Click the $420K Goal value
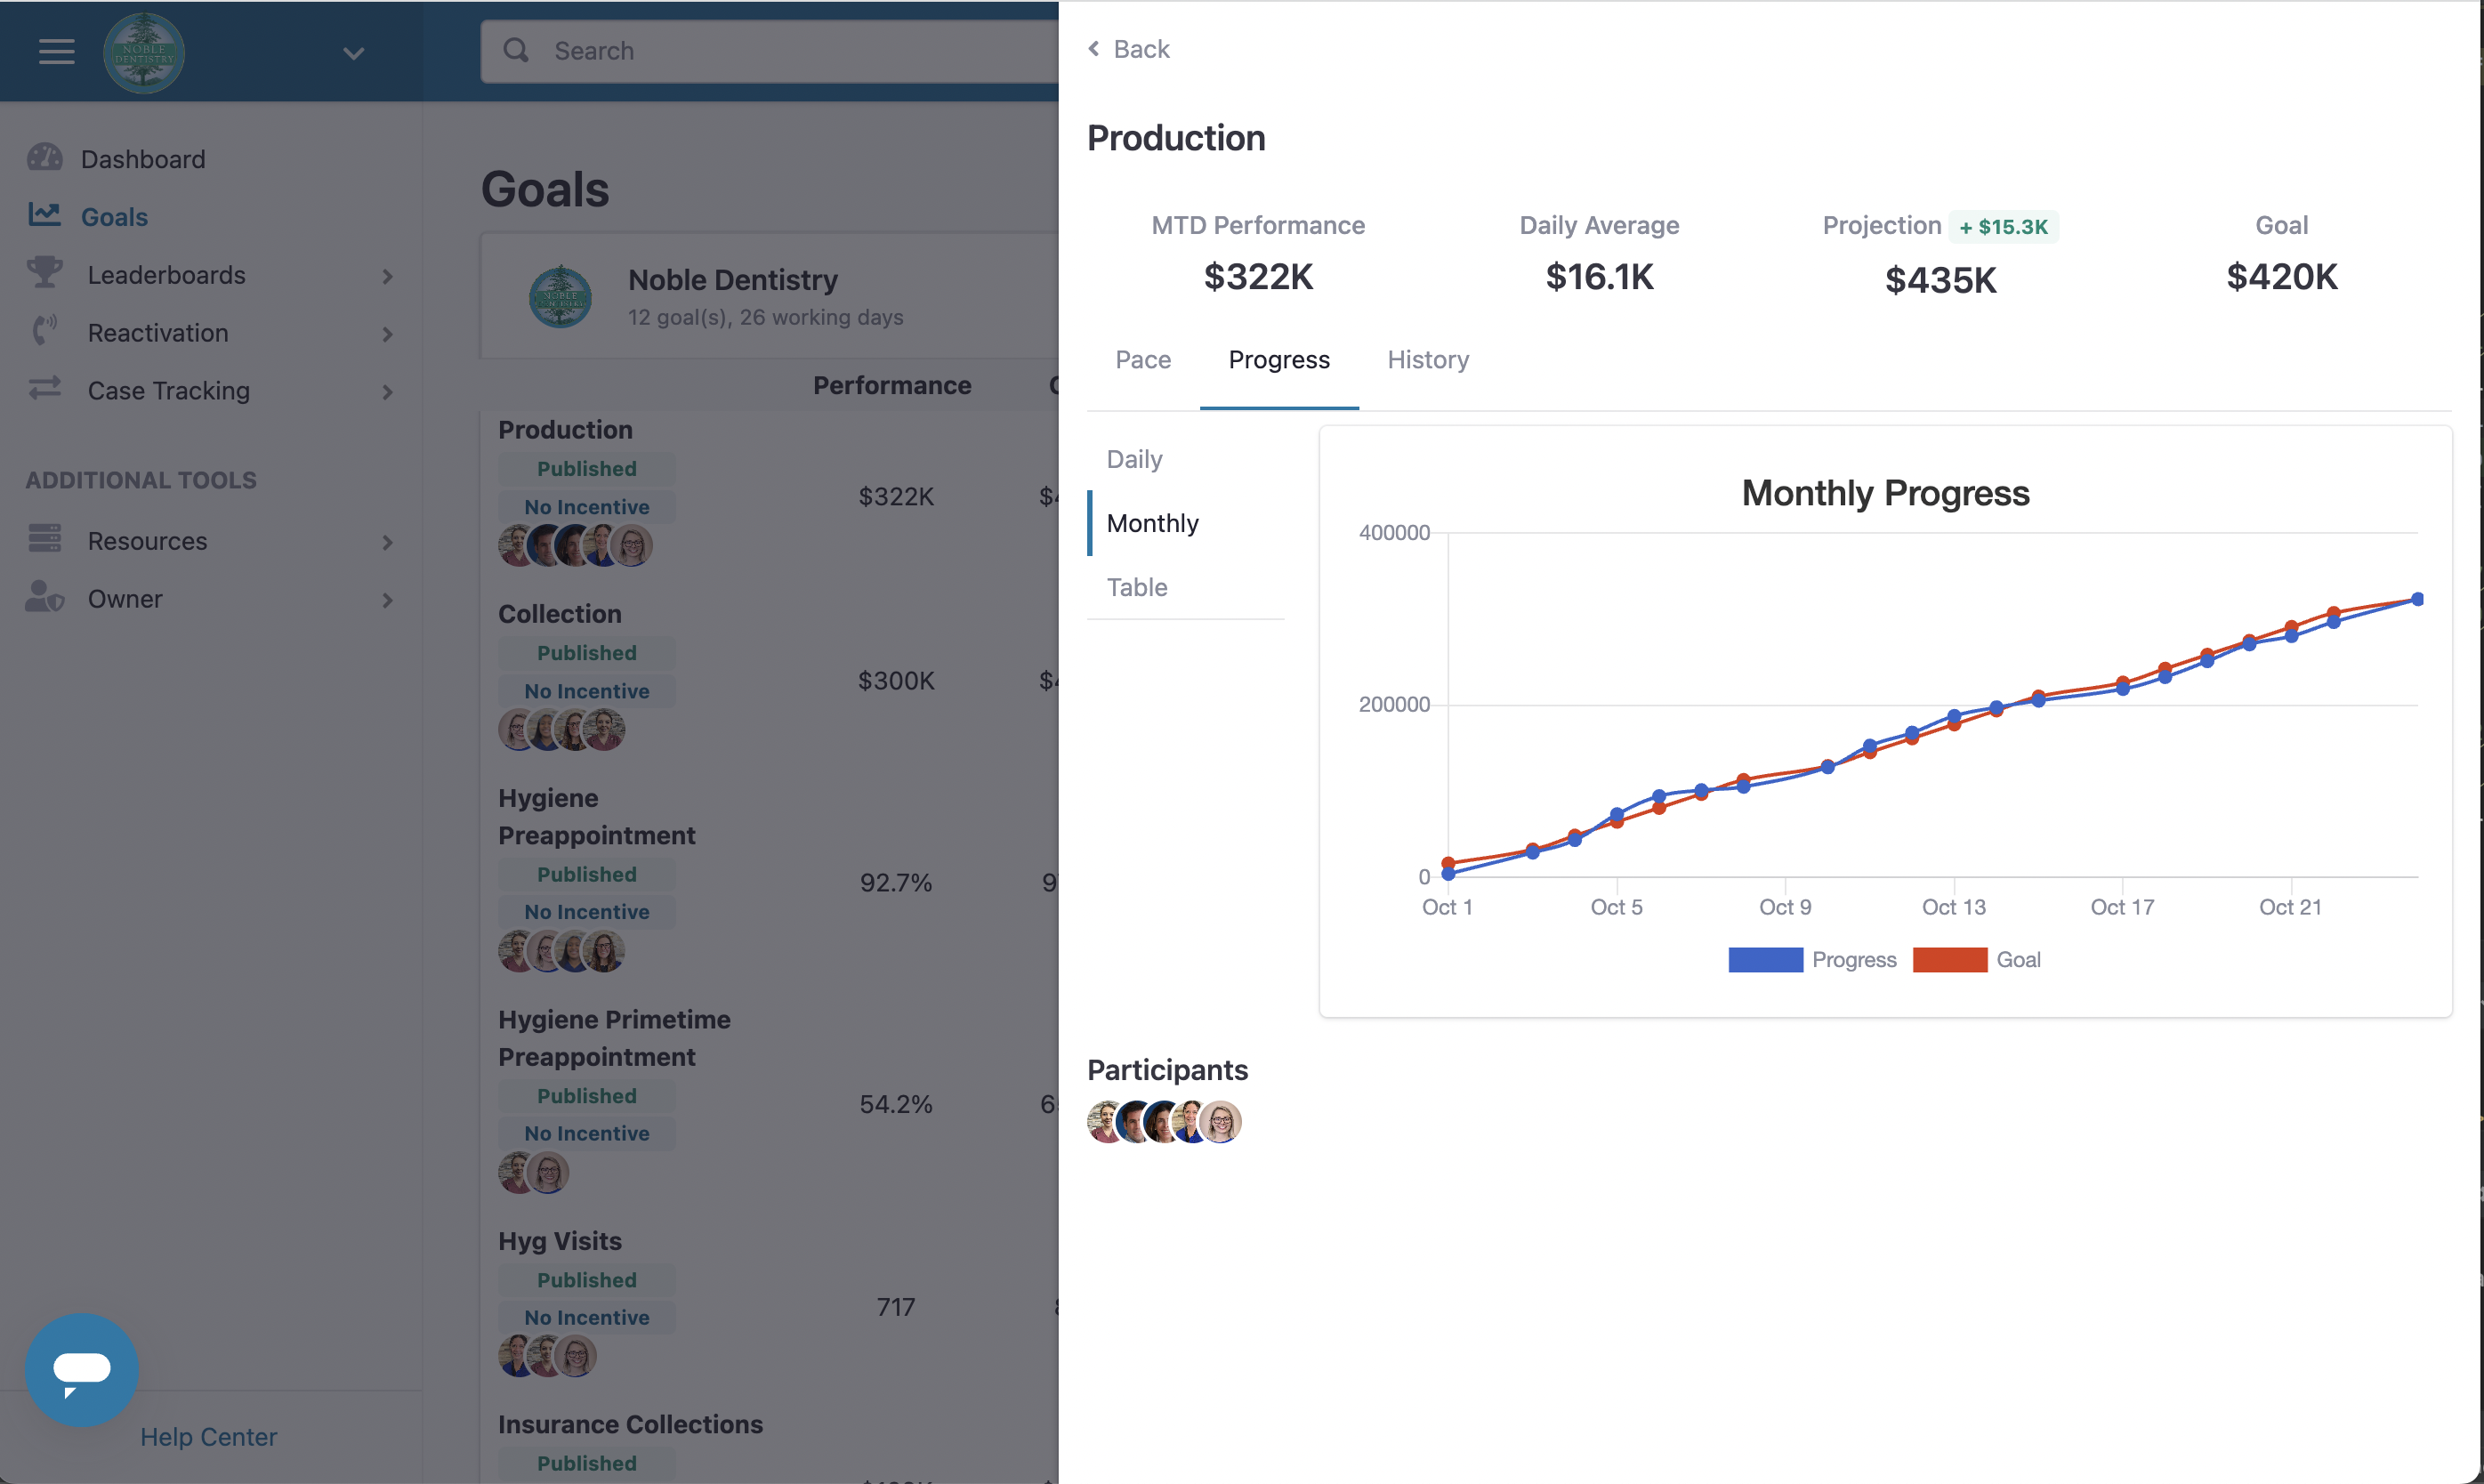This screenshot has width=2484, height=1484. click(2282, 277)
